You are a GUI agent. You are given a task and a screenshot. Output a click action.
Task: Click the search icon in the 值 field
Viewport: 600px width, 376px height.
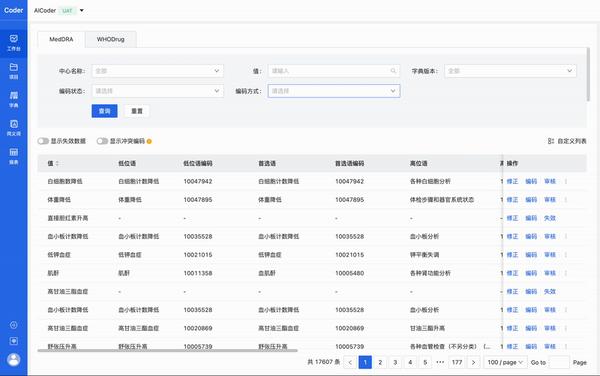[393, 71]
